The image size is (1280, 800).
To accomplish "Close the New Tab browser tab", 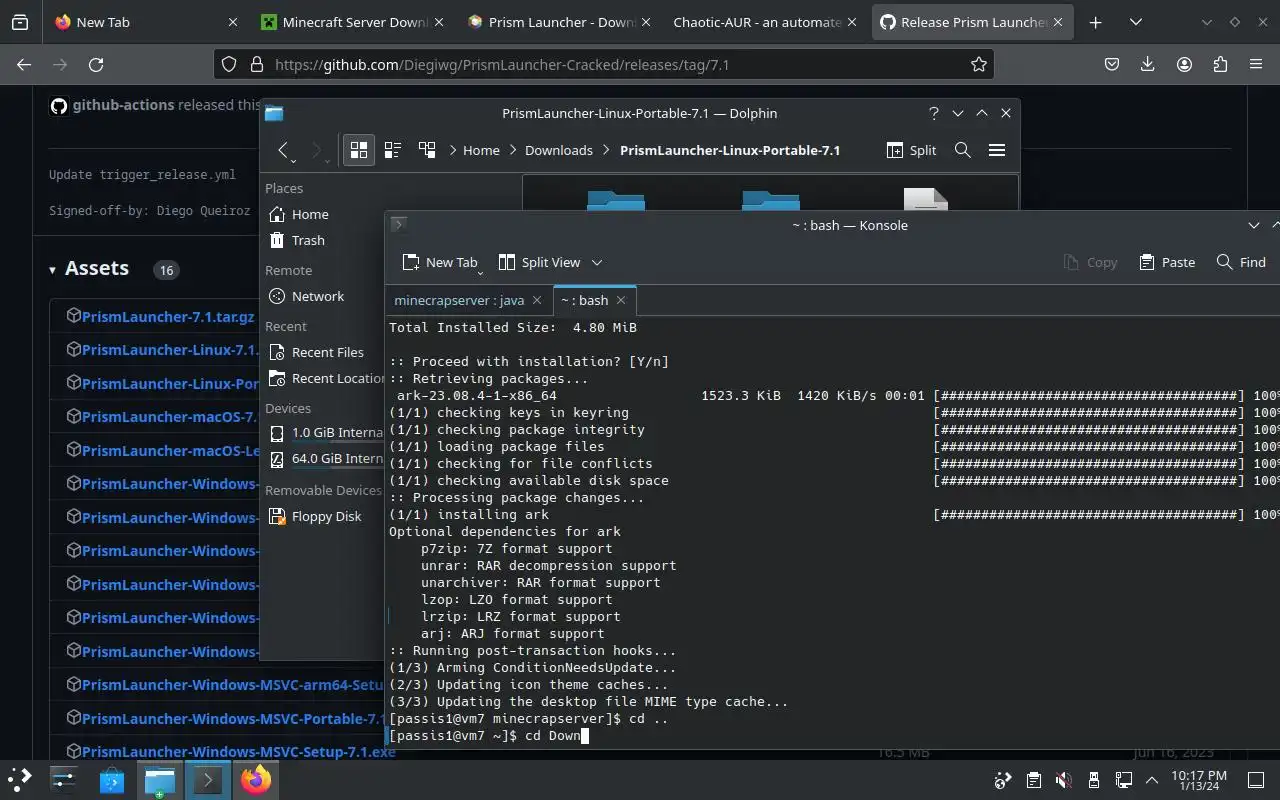I will pyautogui.click(x=232, y=22).
